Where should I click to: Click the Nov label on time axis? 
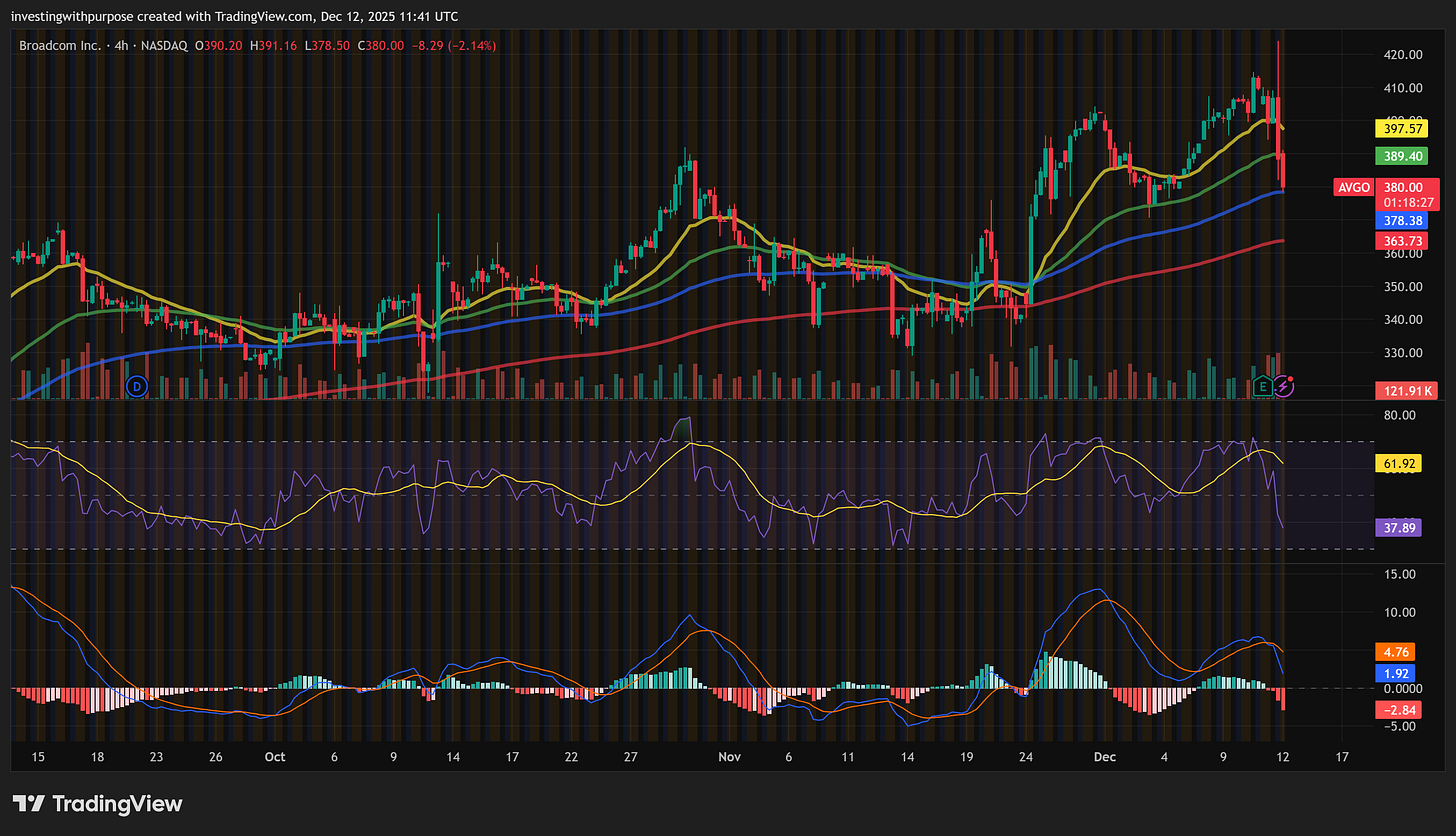point(731,757)
